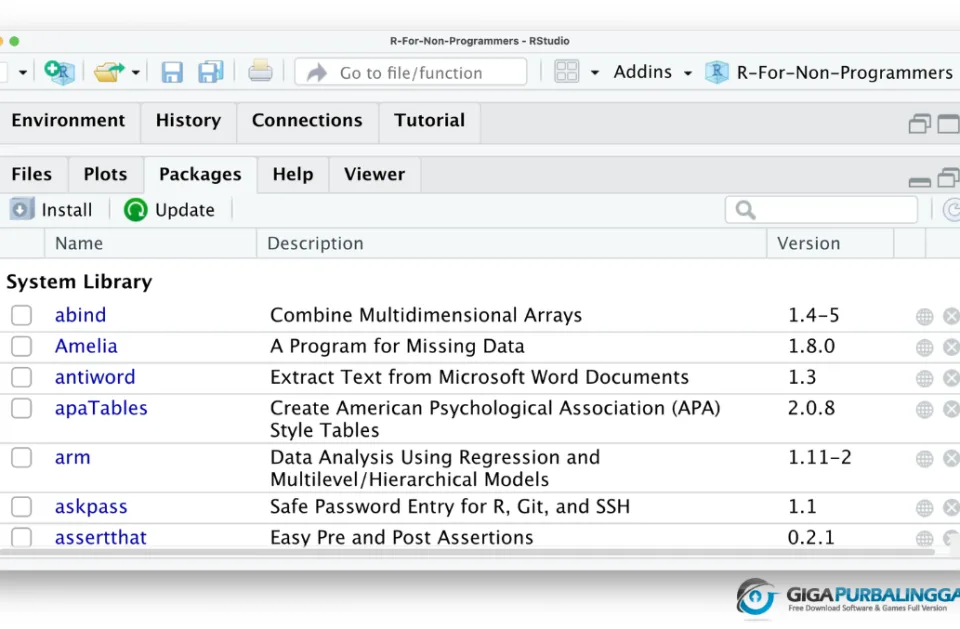
Task: Click the Description column header
Action: tap(511, 244)
